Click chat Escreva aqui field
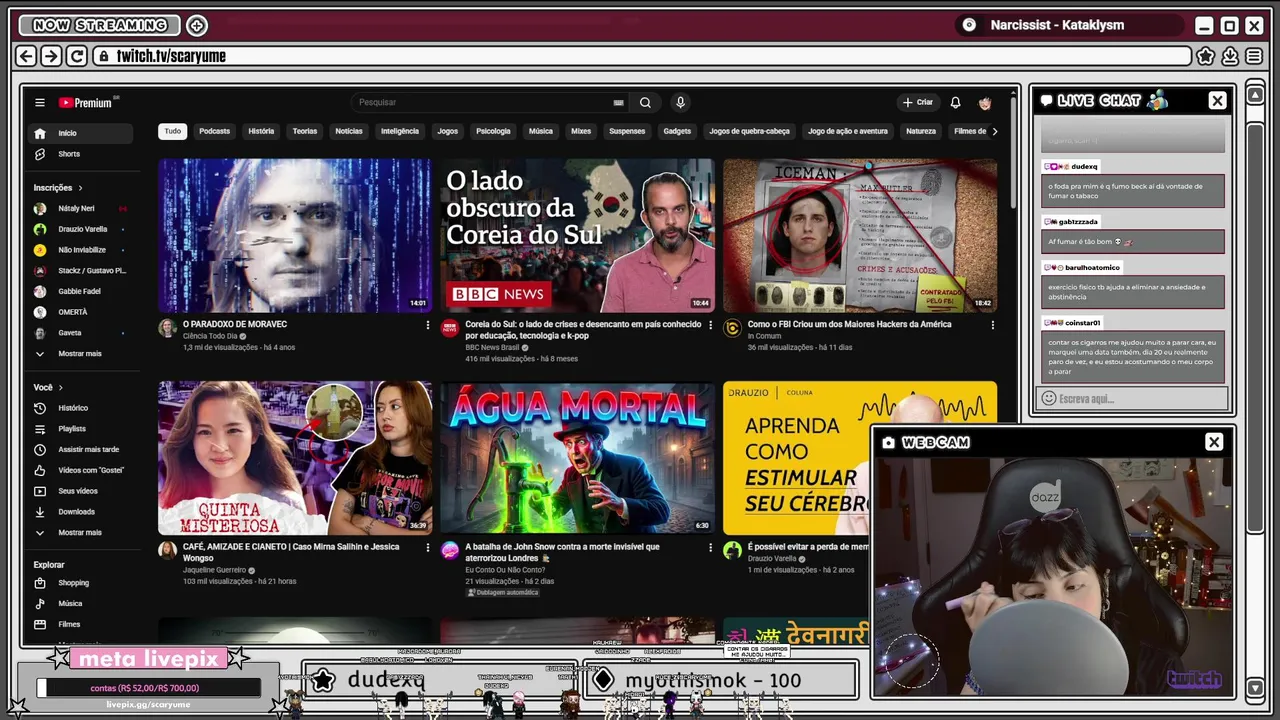 click(x=1133, y=398)
